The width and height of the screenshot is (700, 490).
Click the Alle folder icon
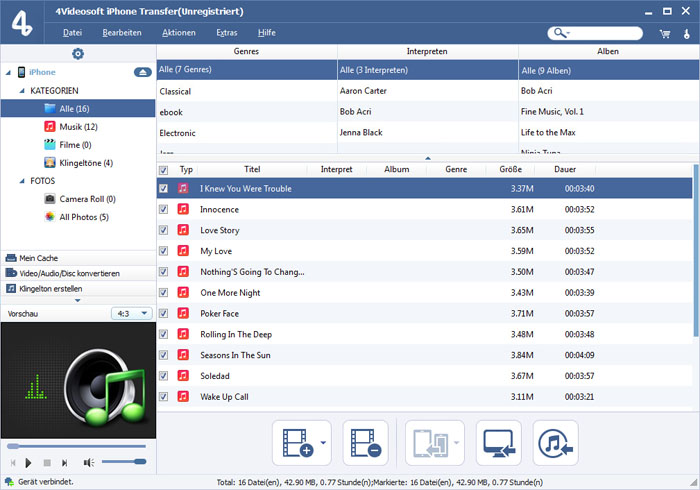tap(50, 108)
